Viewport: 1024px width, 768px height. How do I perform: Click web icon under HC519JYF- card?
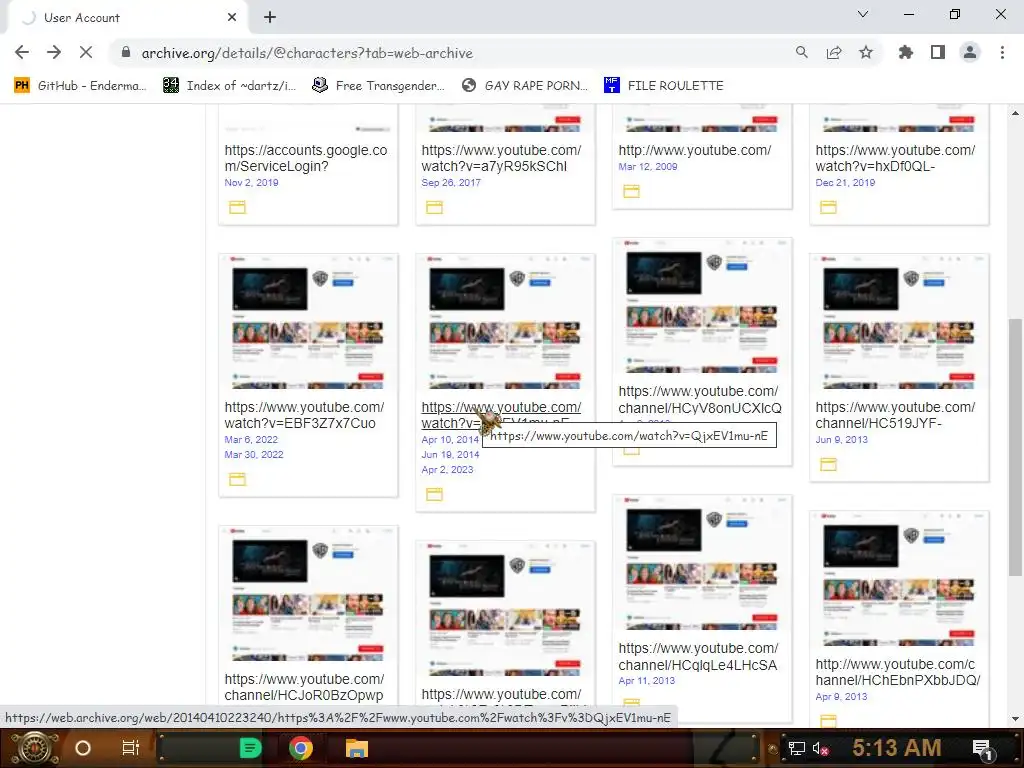click(x=828, y=464)
